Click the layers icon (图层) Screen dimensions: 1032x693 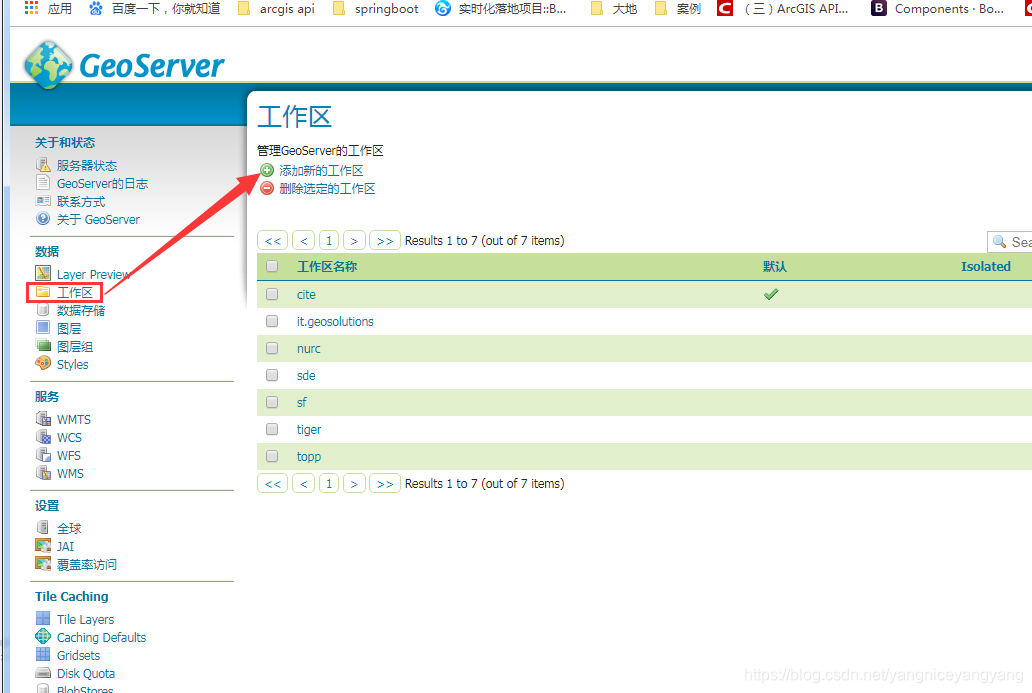point(43,328)
